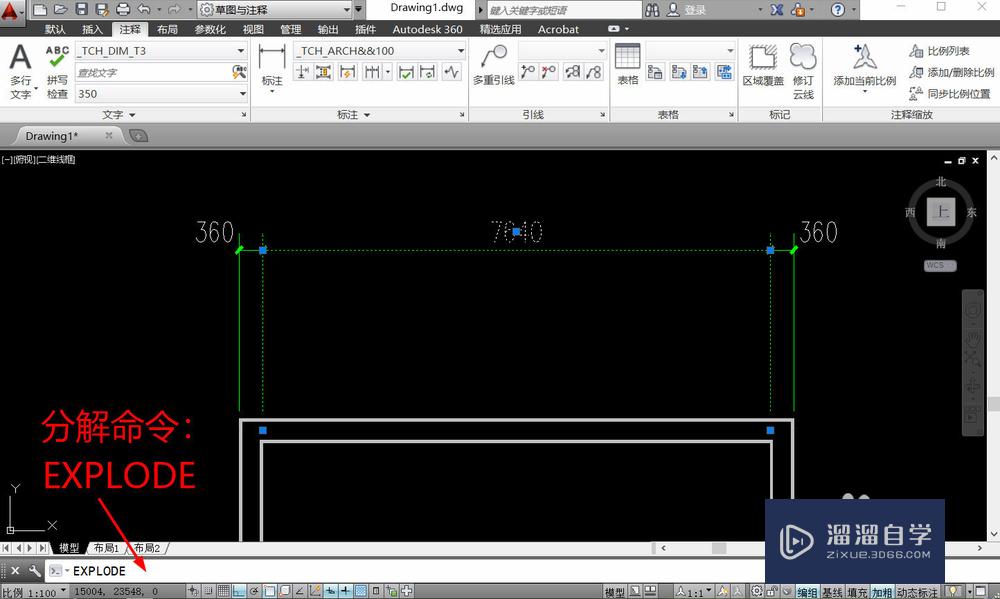Run spell check (拼写检查)
Image resolution: width=1000 pixels, height=599 pixels.
(57, 71)
